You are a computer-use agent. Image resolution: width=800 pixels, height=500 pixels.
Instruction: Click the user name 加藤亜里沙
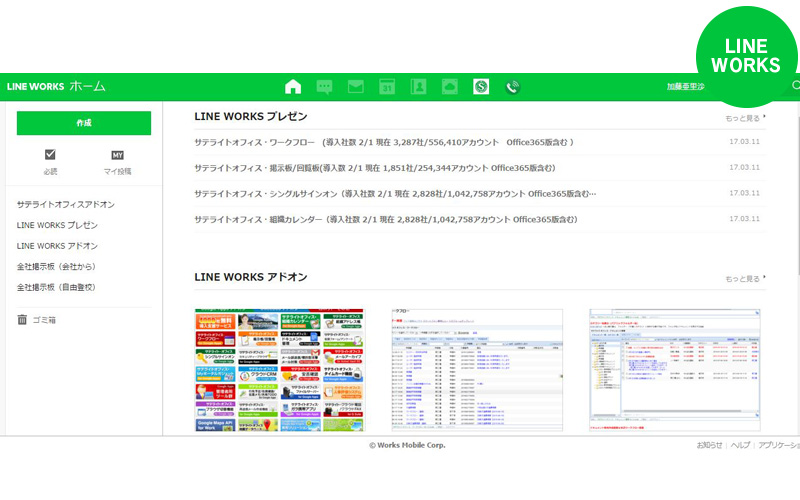point(685,87)
